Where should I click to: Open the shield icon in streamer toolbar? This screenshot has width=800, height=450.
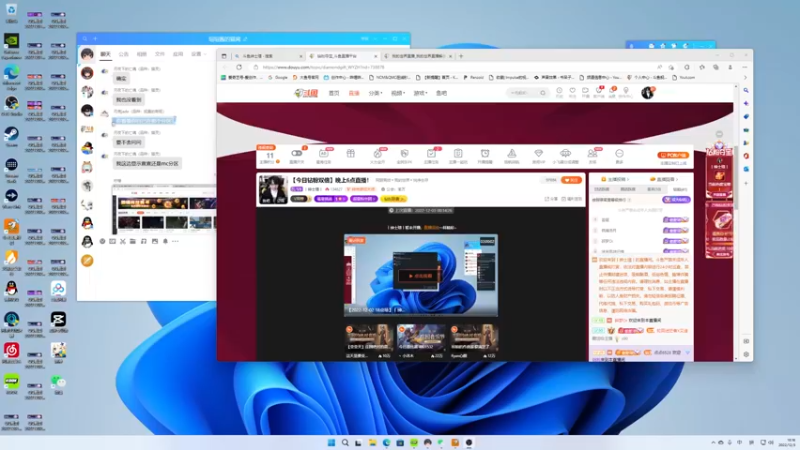click(404, 153)
